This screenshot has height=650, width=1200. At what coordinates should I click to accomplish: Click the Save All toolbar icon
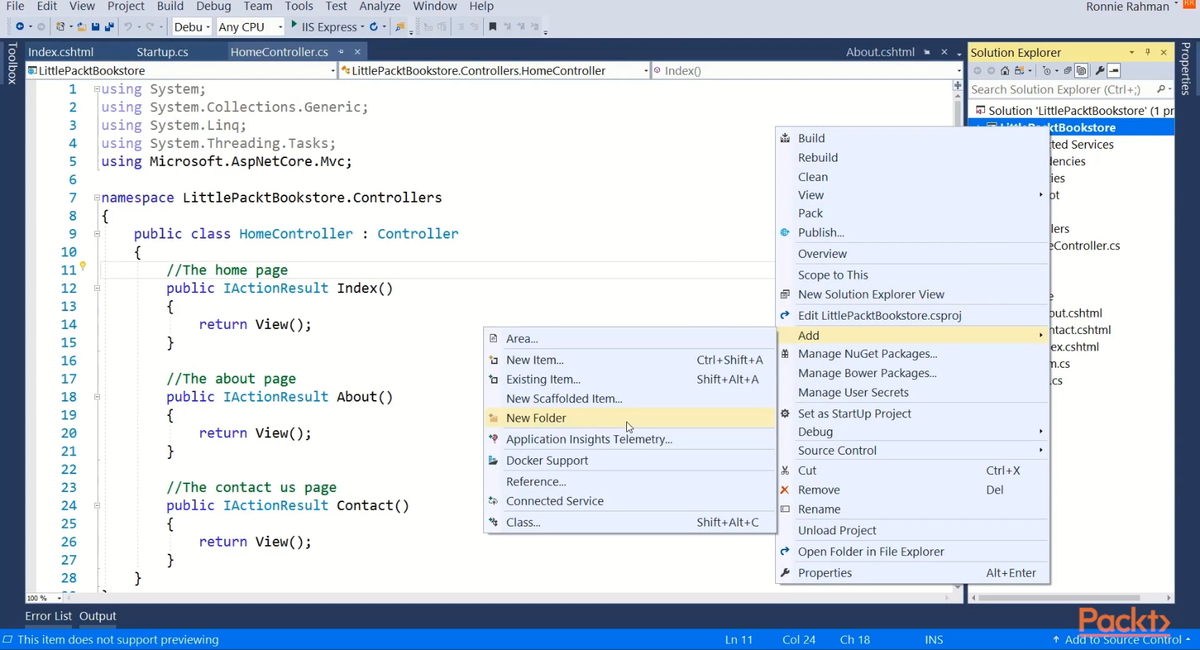click(x=108, y=27)
